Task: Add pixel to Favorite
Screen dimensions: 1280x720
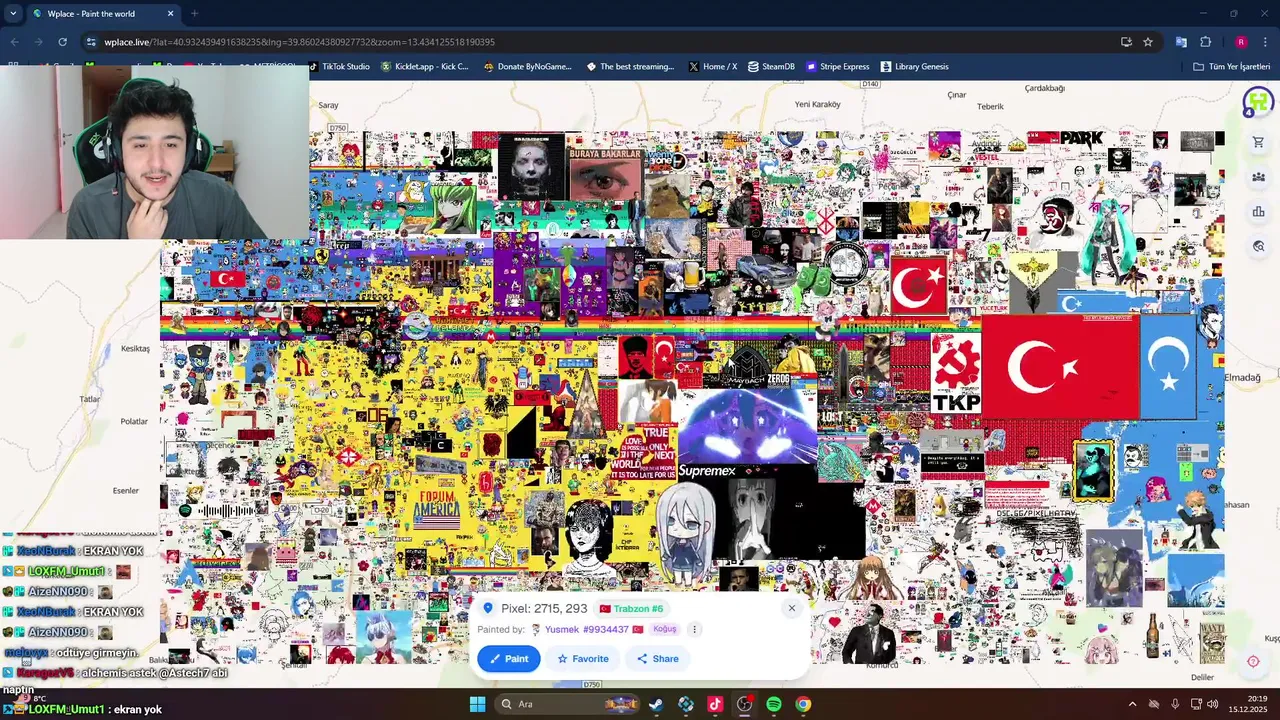Action: (583, 659)
